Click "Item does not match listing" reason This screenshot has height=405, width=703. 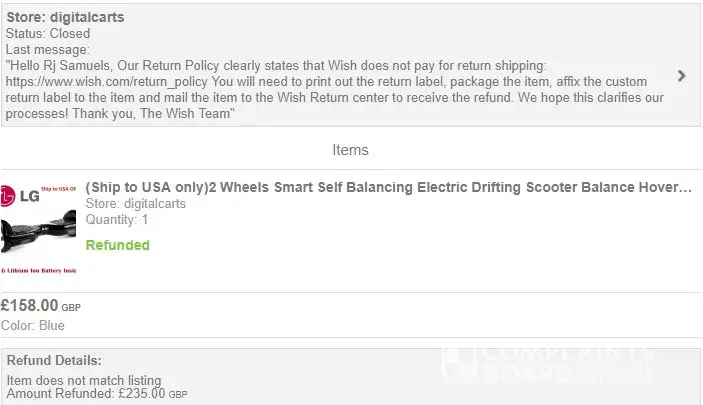[x=84, y=380]
